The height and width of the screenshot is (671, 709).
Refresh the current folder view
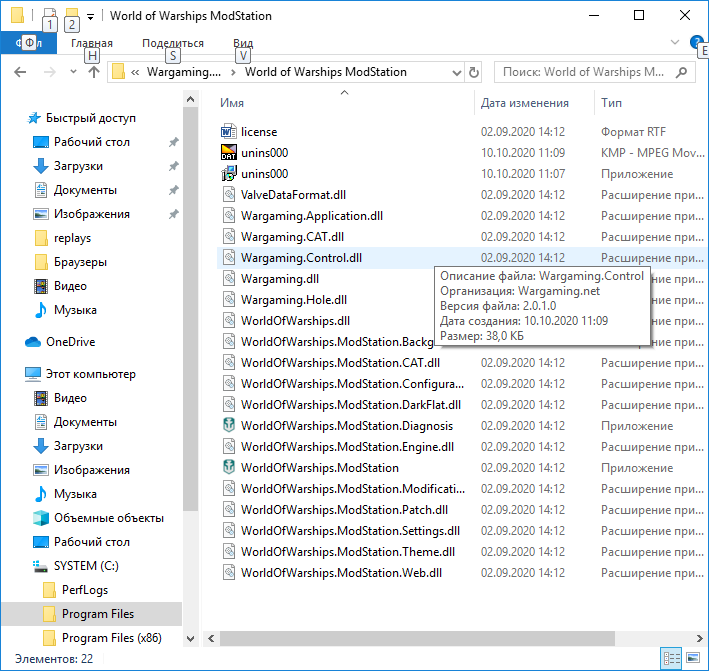tap(473, 72)
